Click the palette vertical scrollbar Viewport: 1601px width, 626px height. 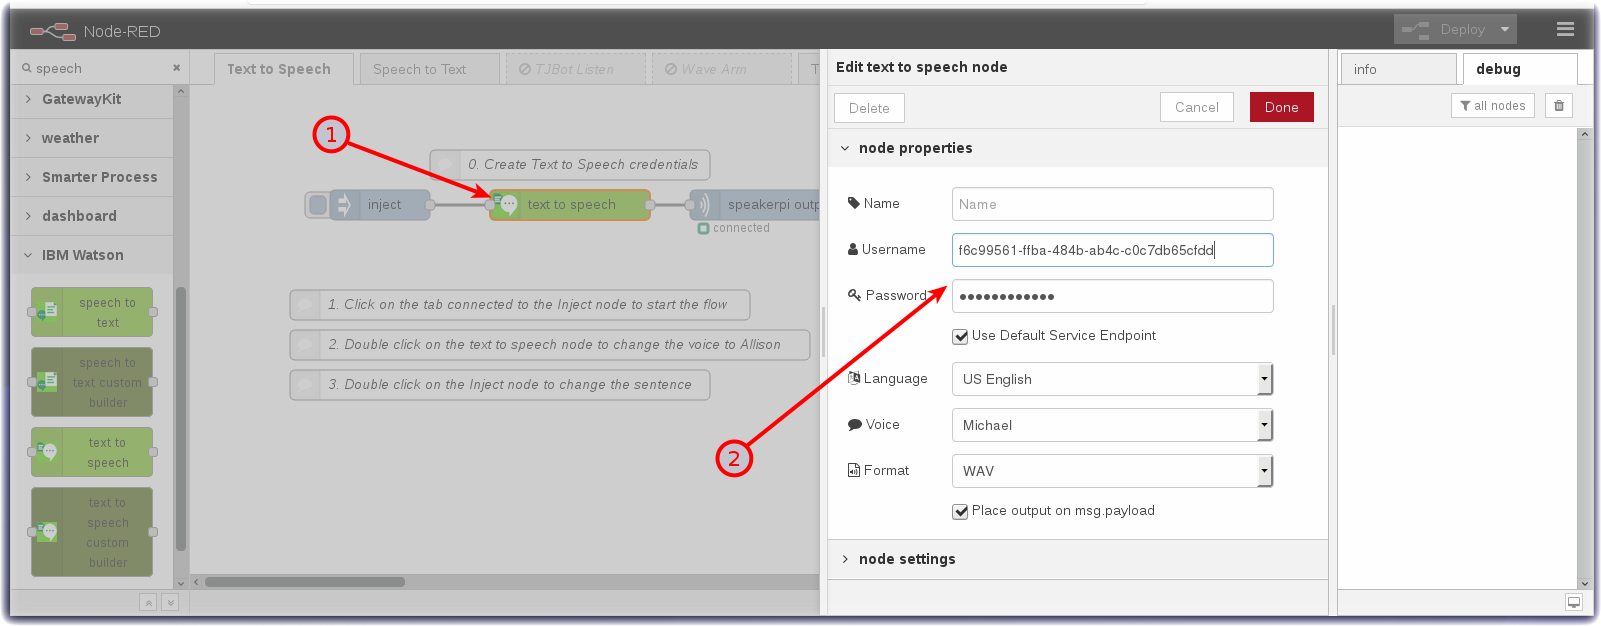pyautogui.click(x=181, y=420)
